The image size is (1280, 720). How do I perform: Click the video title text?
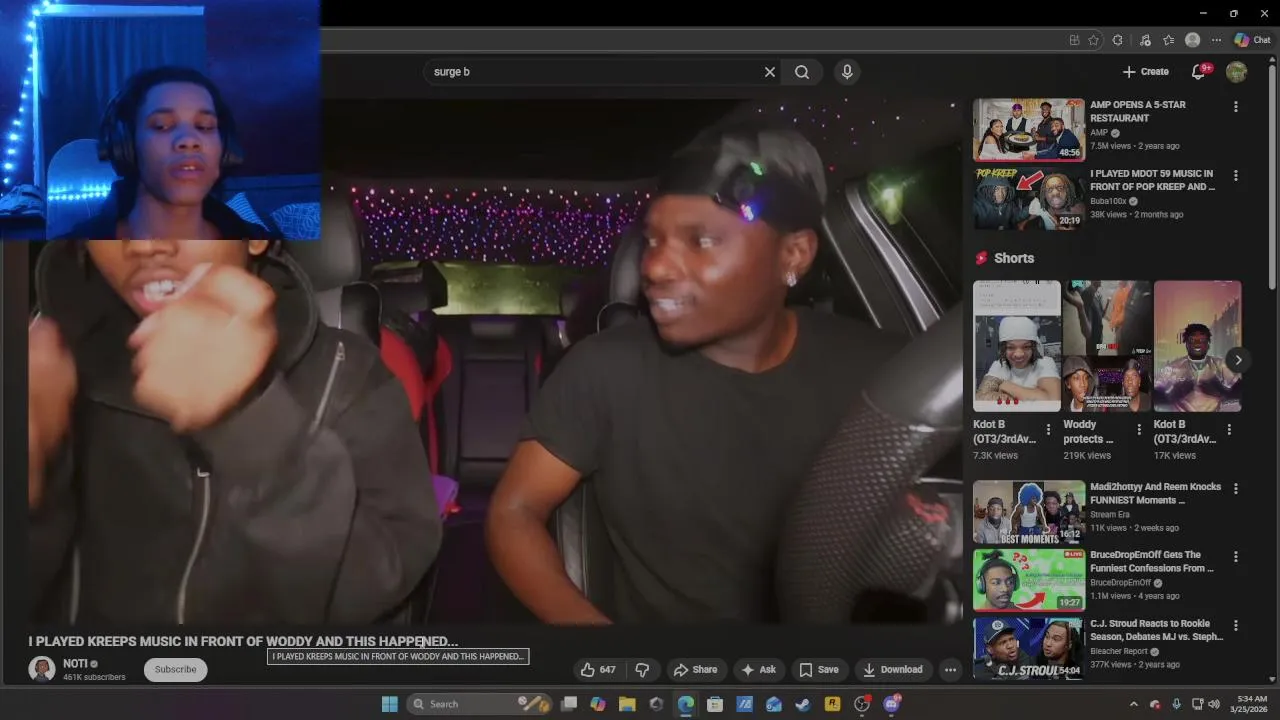click(243, 641)
